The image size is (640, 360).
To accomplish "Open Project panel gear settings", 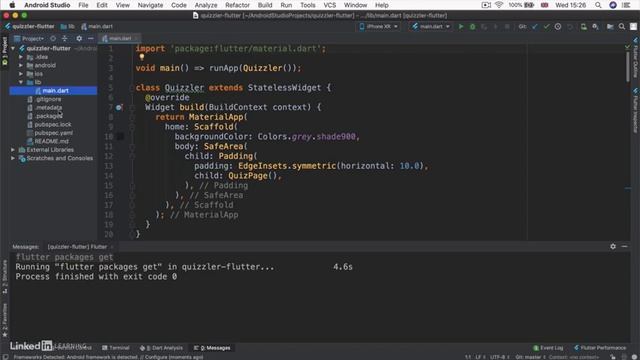I will coord(79,38).
